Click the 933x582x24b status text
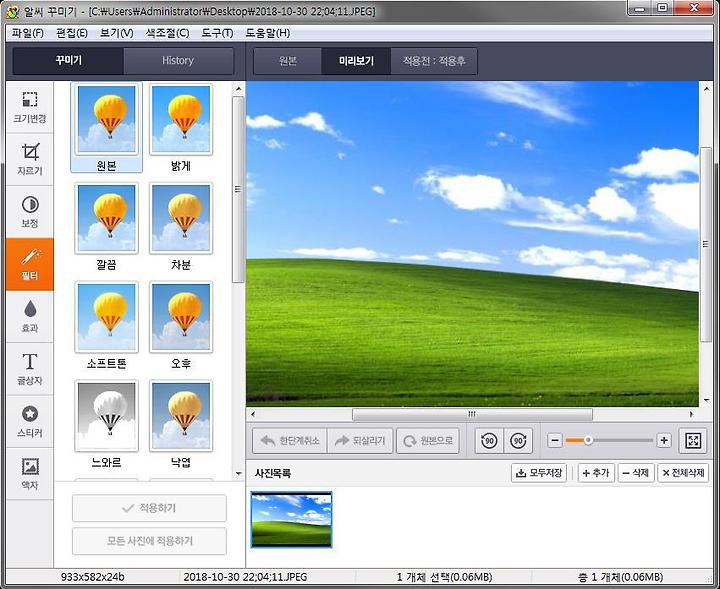 (93, 577)
